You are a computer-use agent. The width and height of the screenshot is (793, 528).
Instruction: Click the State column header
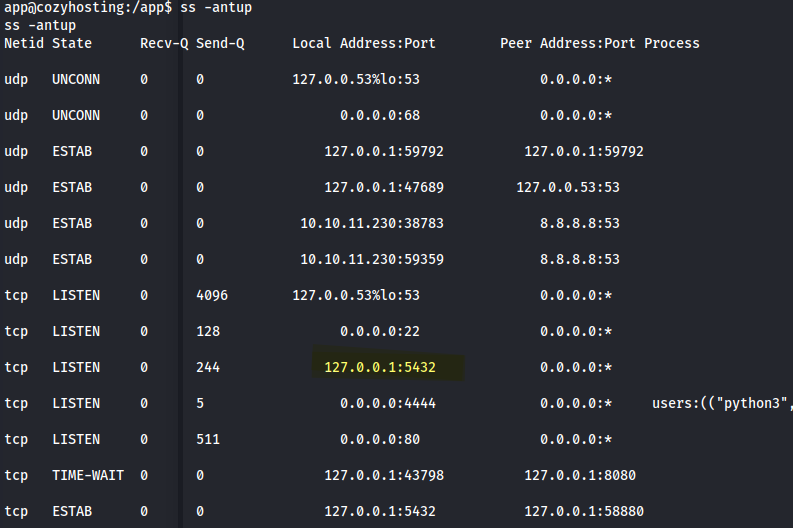[x=72, y=43]
